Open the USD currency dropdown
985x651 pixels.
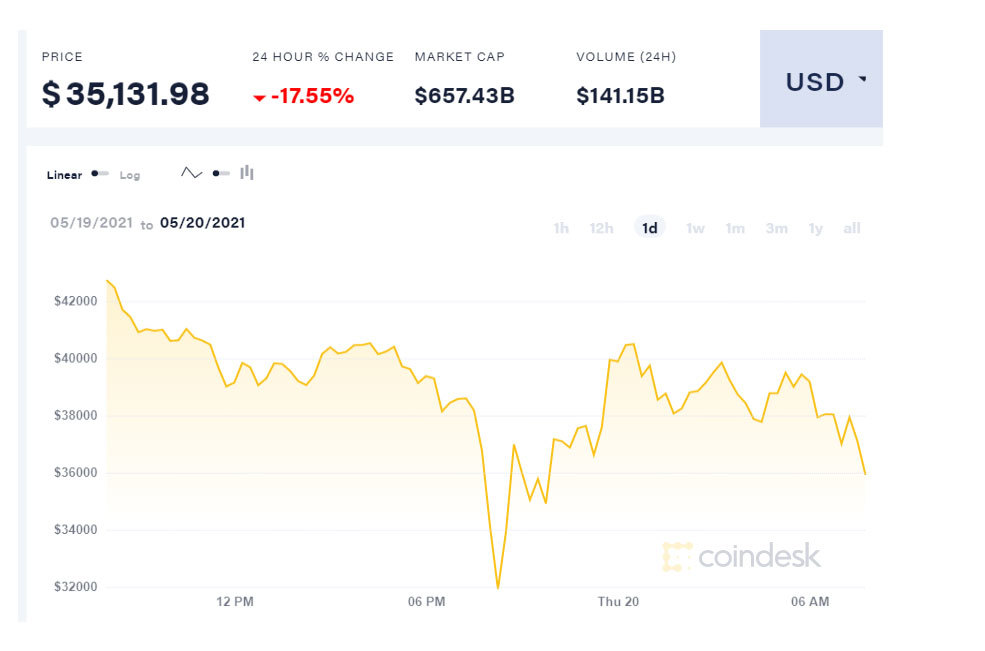(820, 80)
